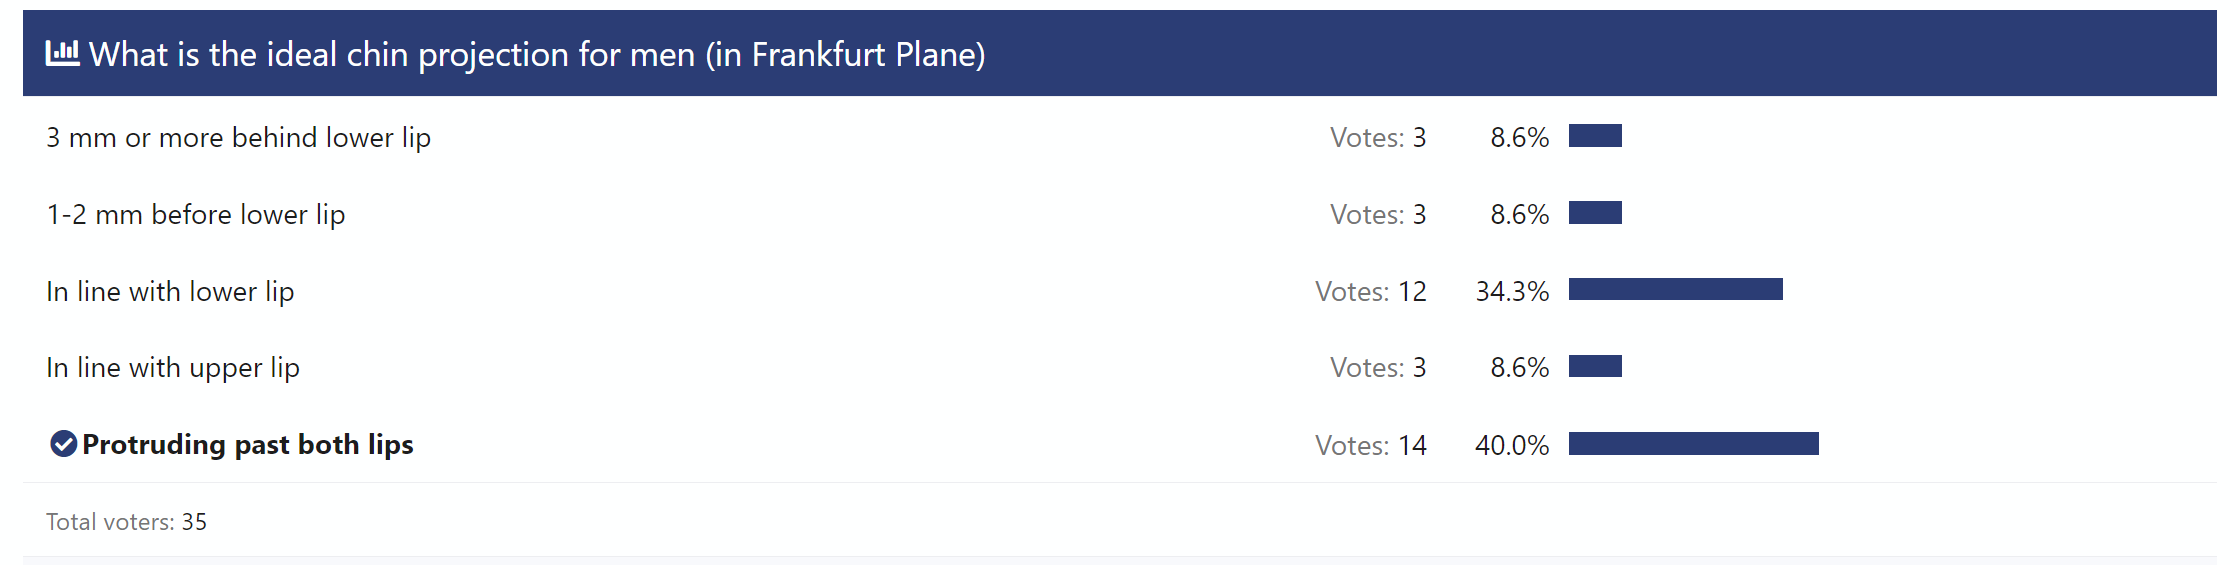The height and width of the screenshot is (565, 2230).
Task: Select "3 mm or more behind lower lip" option
Action: coord(238,138)
